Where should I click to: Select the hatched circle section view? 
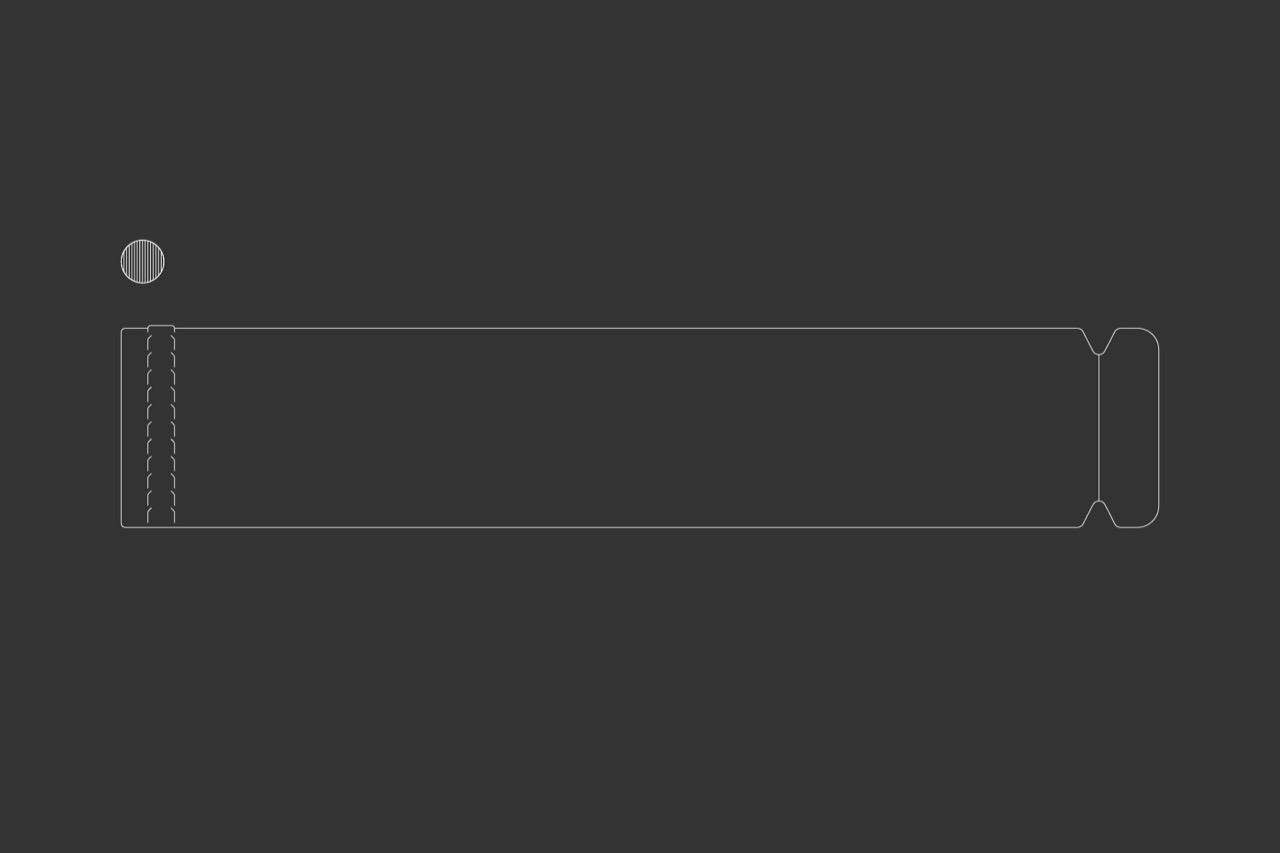(142, 262)
